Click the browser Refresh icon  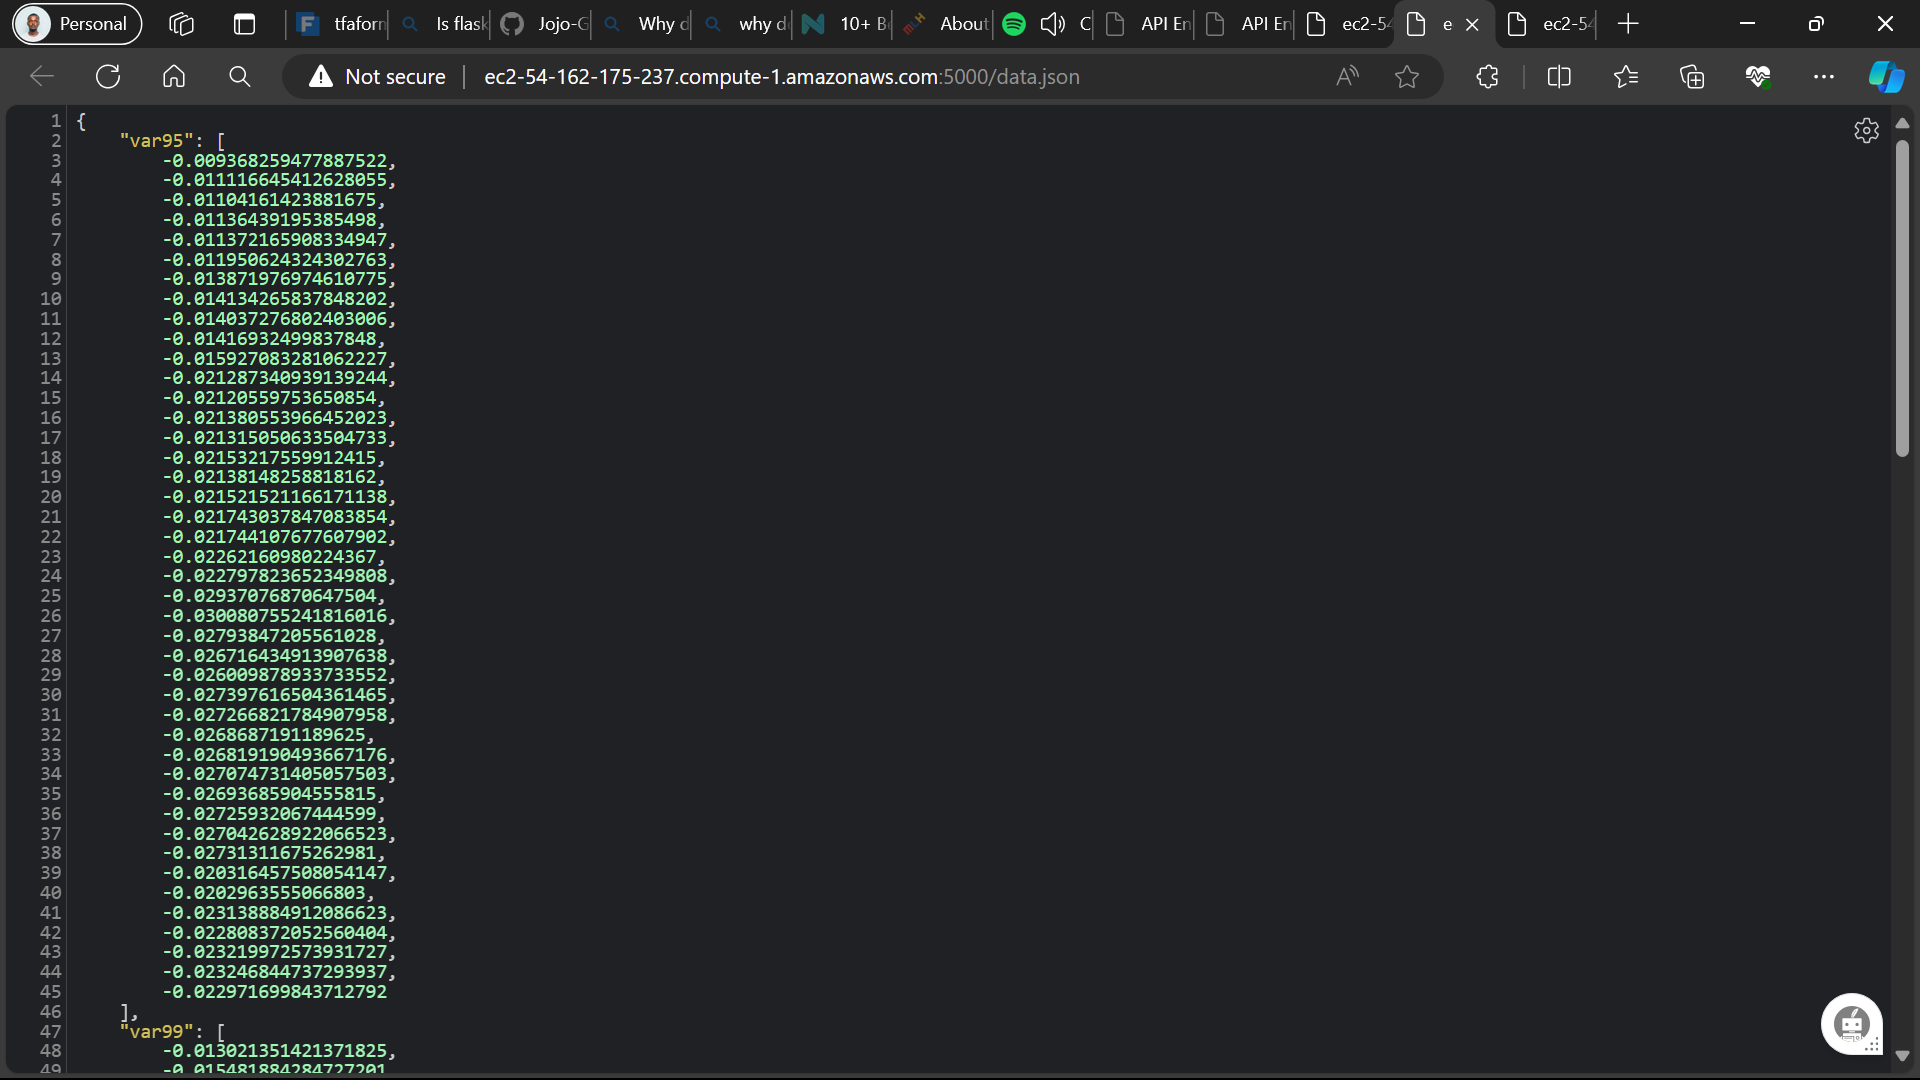[x=108, y=77]
